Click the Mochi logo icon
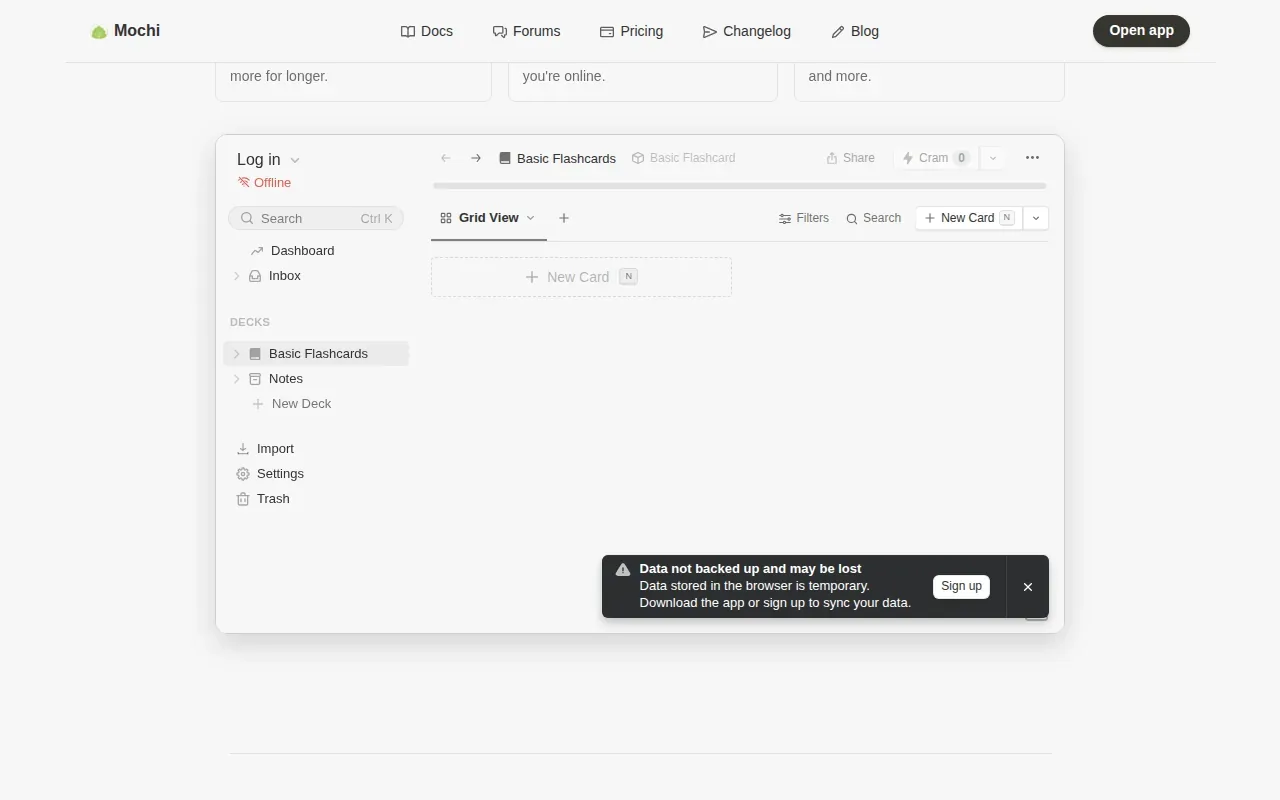Image resolution: width=1280 pixels, height=800 pixels. pos(99,32)
